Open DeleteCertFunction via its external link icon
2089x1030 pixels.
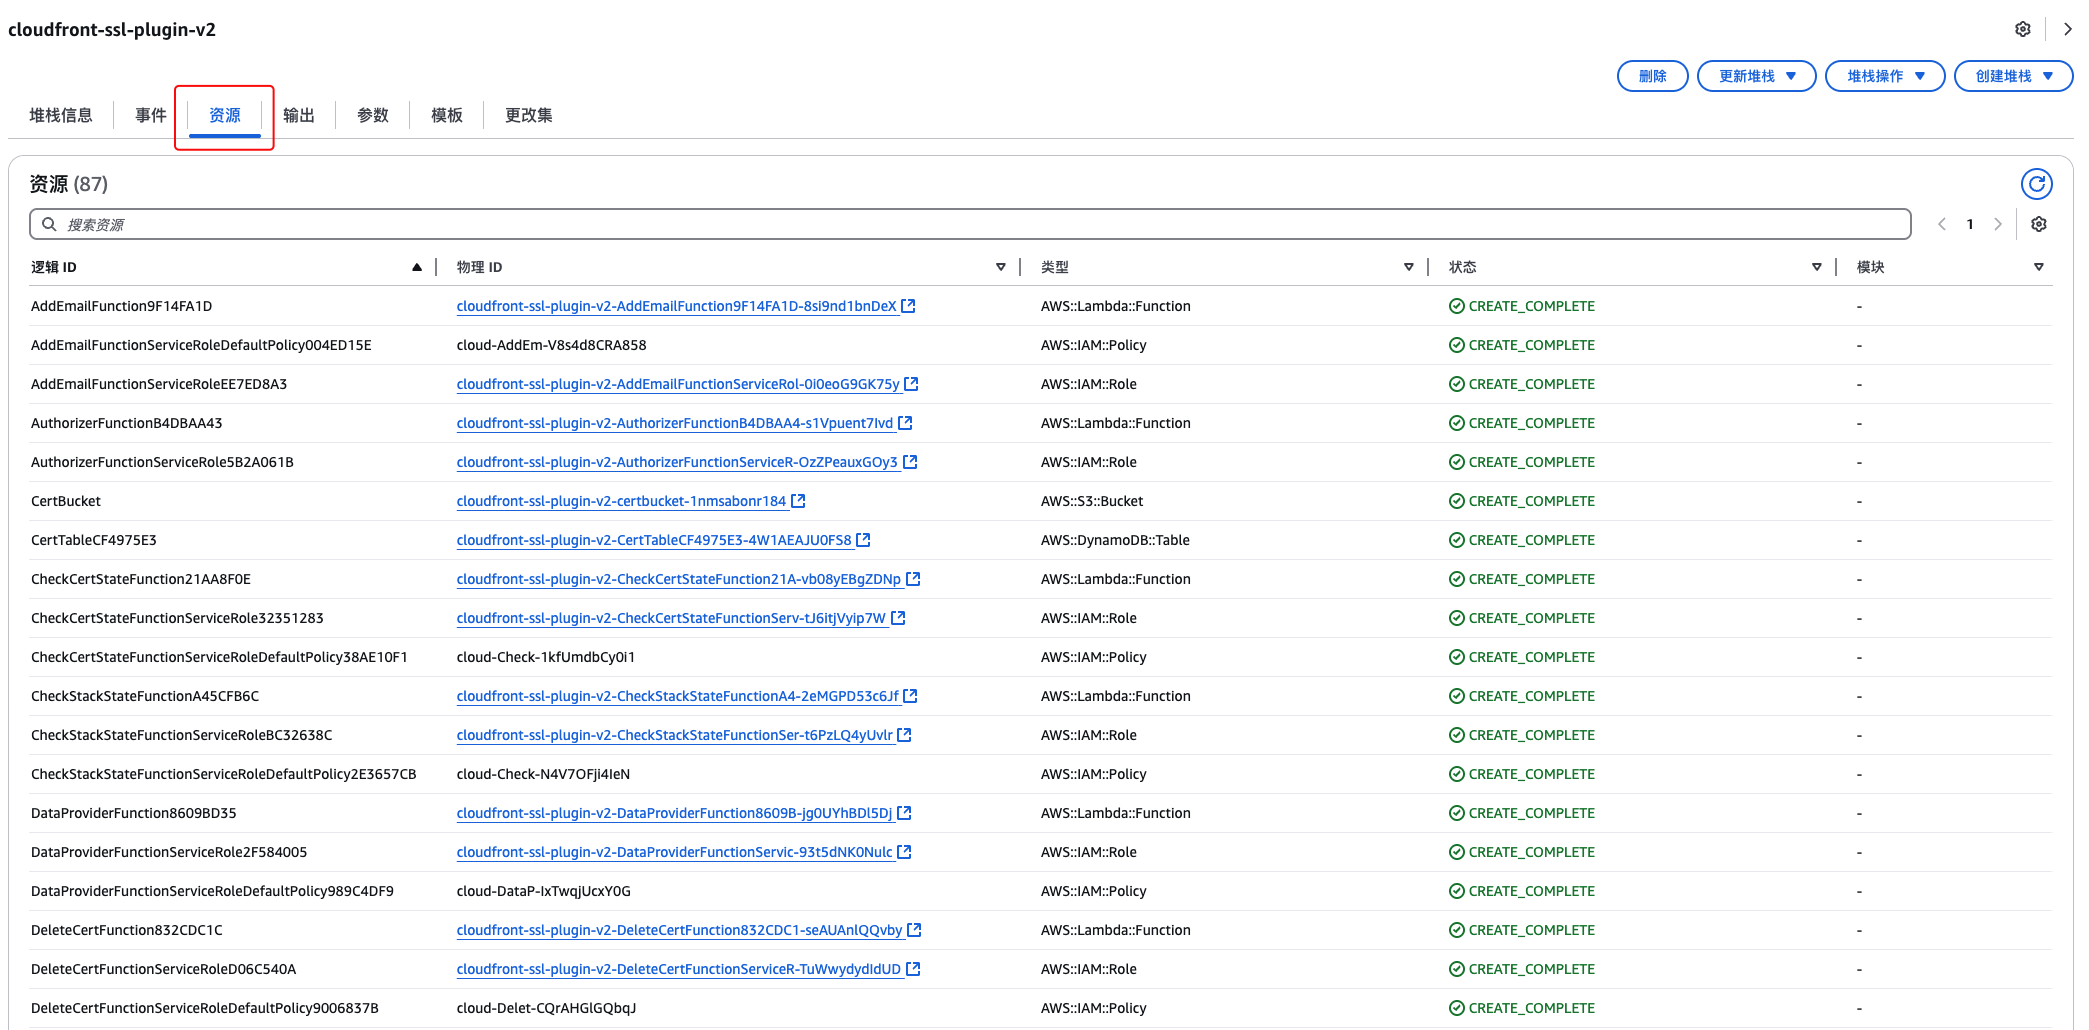[x=913, y=930]
